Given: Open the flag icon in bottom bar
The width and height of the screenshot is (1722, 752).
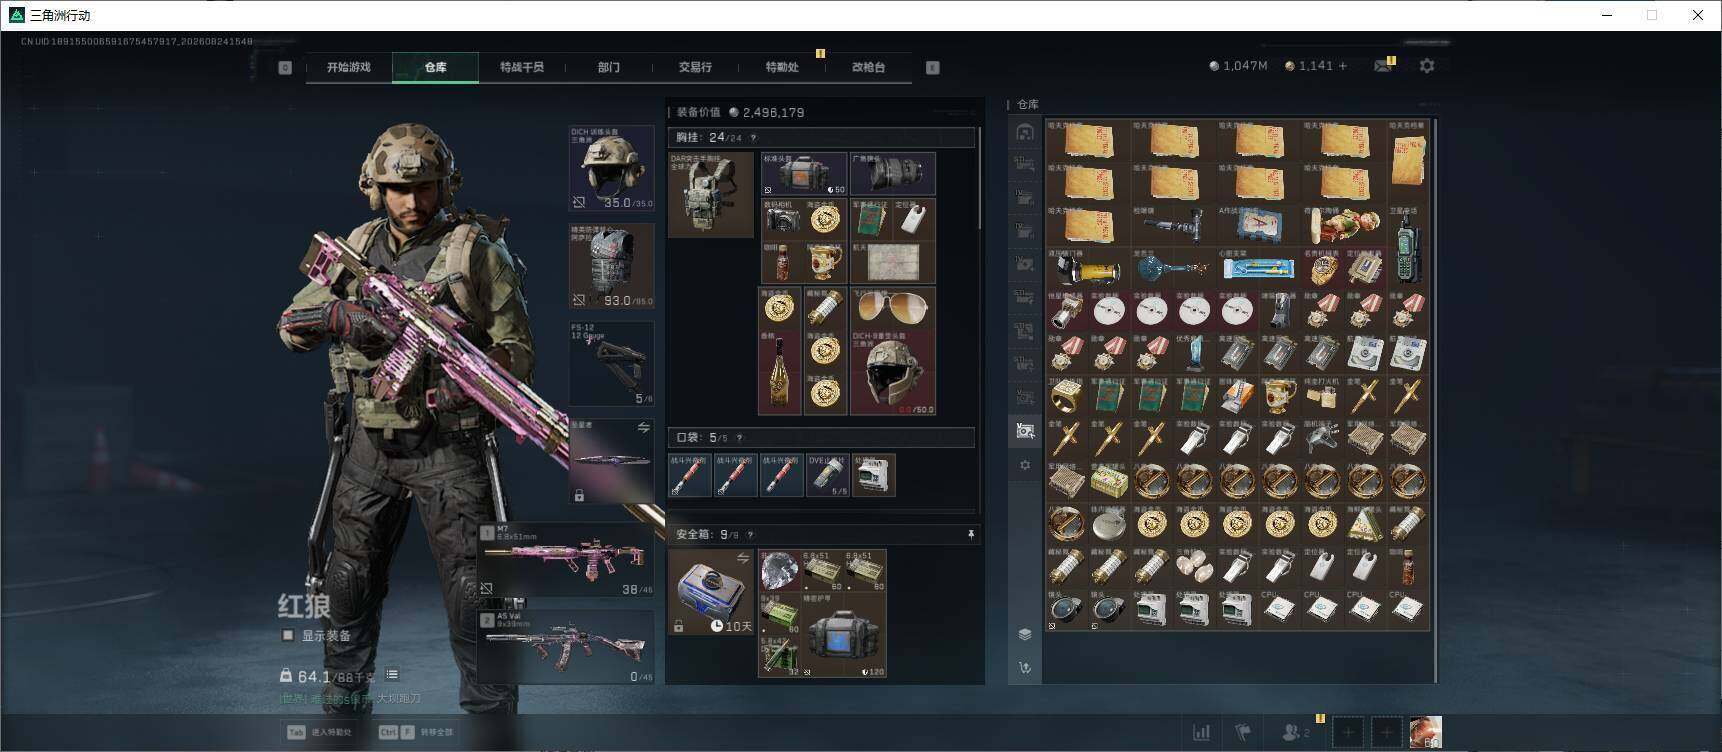Looking at the screenshot, I should [x=1243, y=733].
